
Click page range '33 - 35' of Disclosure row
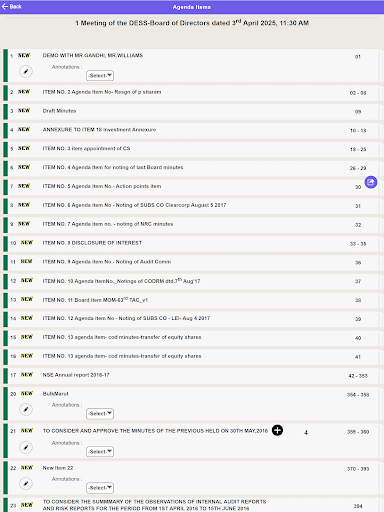[358, 244]
